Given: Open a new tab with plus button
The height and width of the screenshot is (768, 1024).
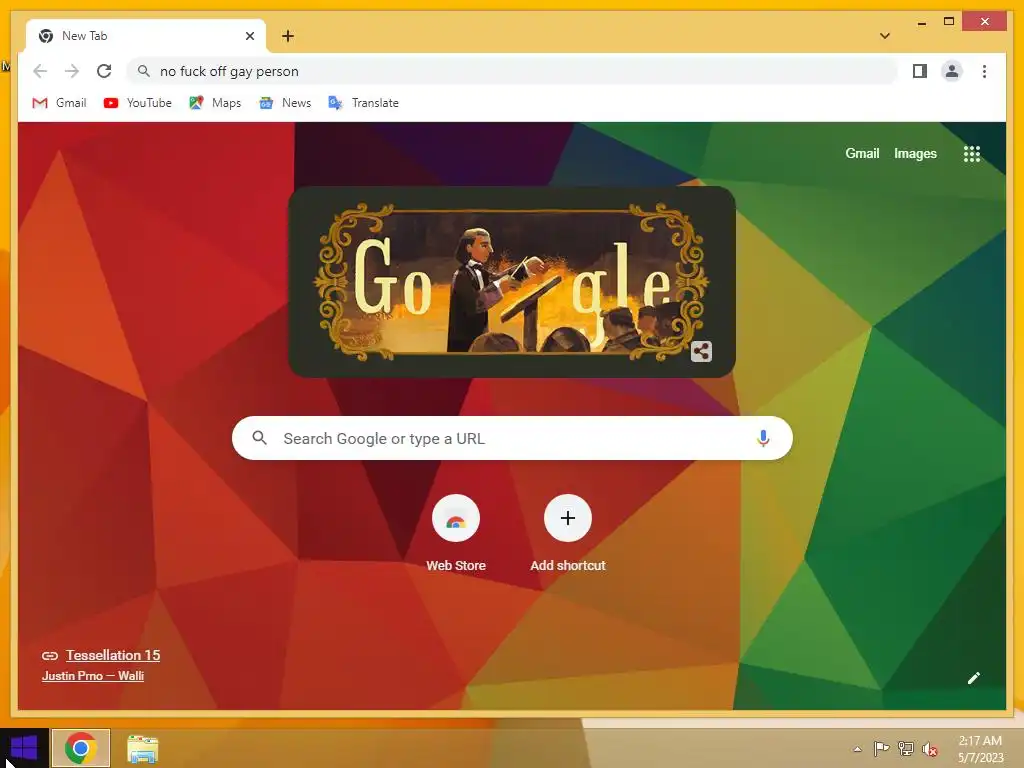Looking at the screenshot, I should pyautogui.click(x=288, y=36).
